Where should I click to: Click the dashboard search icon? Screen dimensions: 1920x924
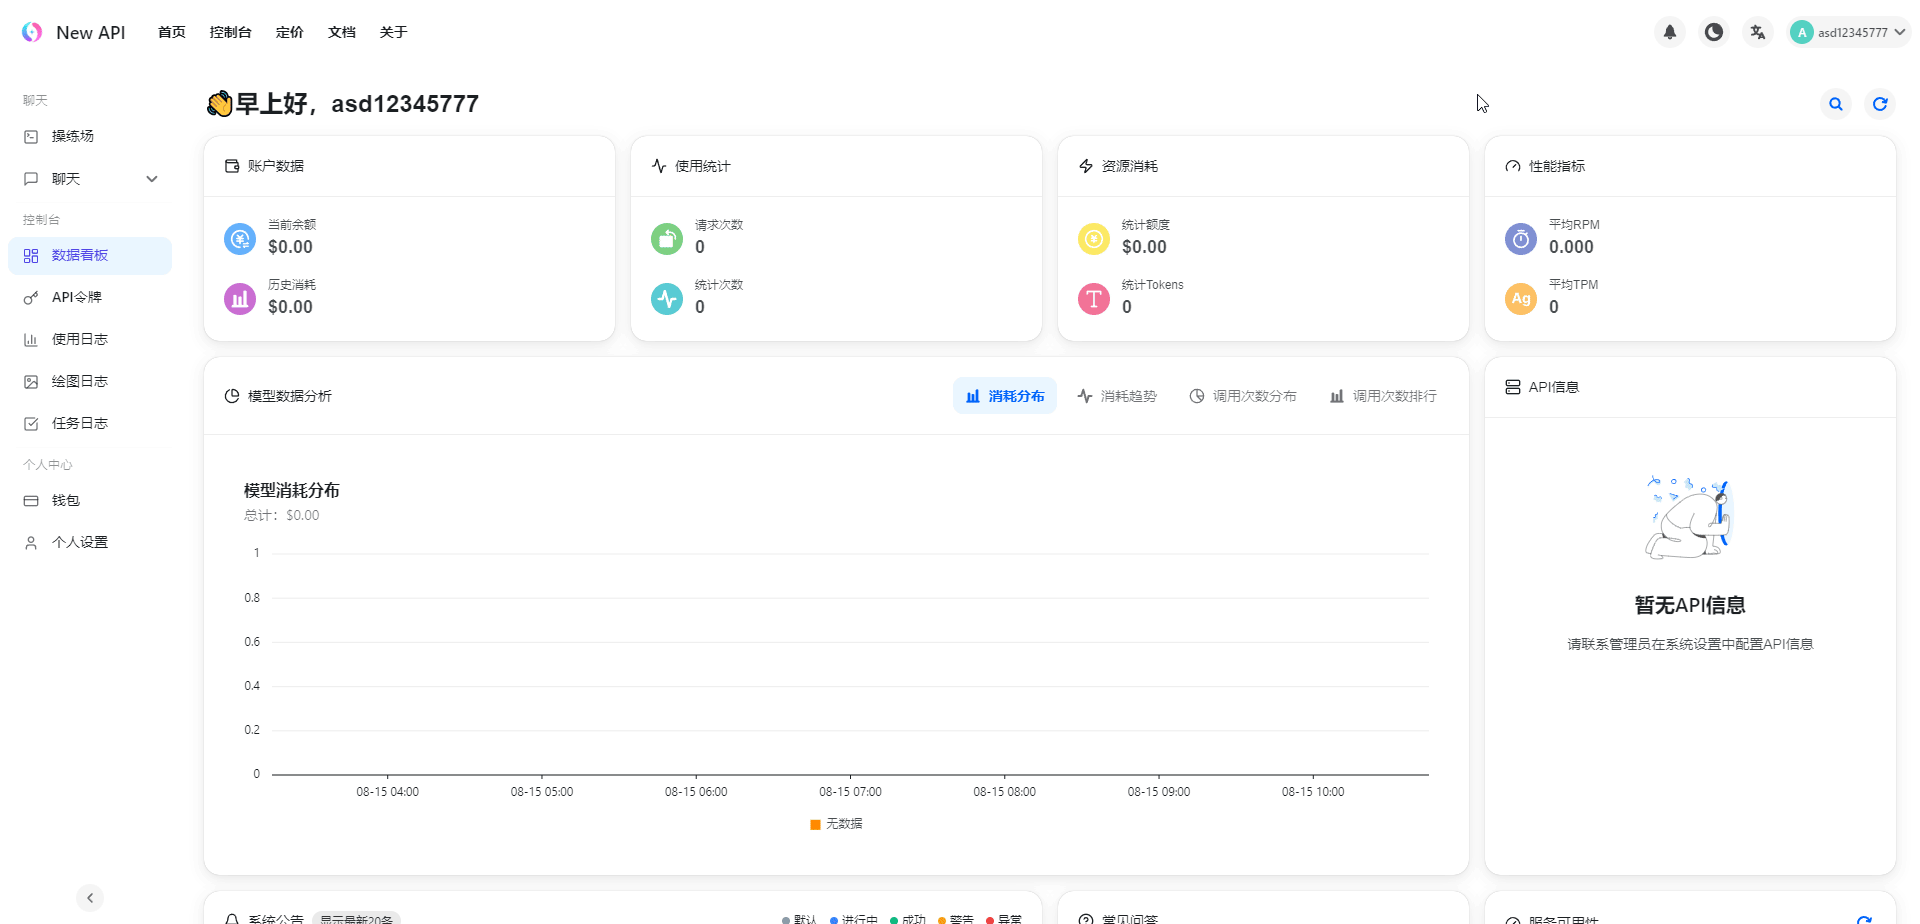point(1835,104)
